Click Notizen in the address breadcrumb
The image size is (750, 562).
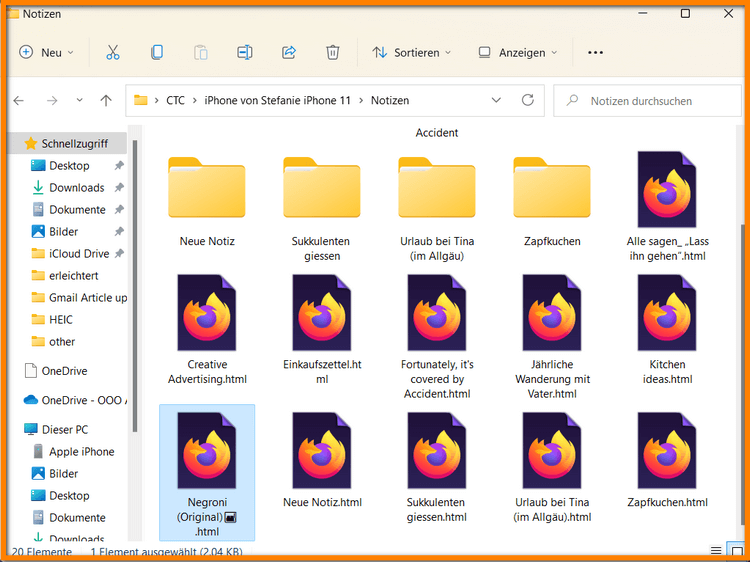(x=390, y=100)
